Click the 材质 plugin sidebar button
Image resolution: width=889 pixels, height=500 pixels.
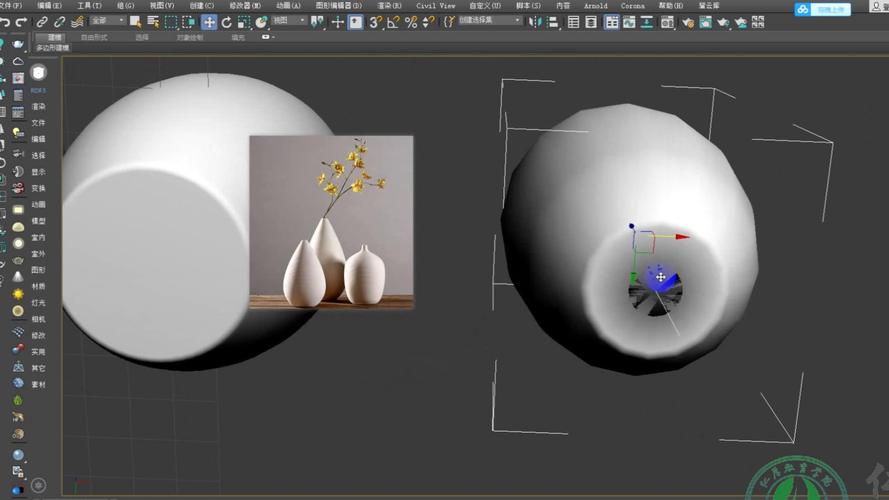tap(38, 286)
